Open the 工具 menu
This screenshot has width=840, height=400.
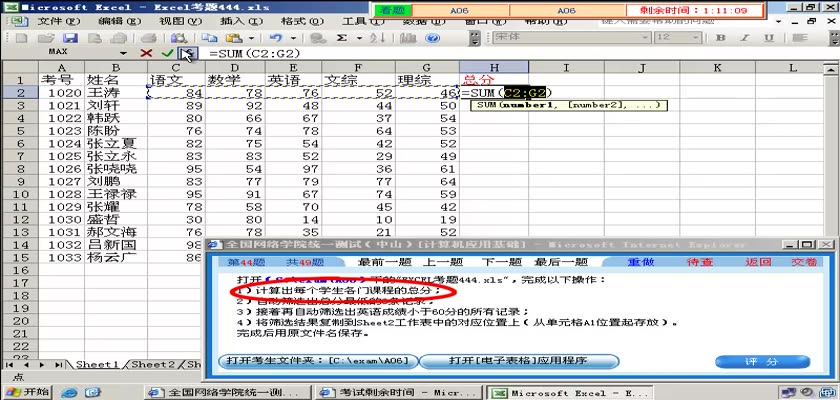(x=363, y=21)
